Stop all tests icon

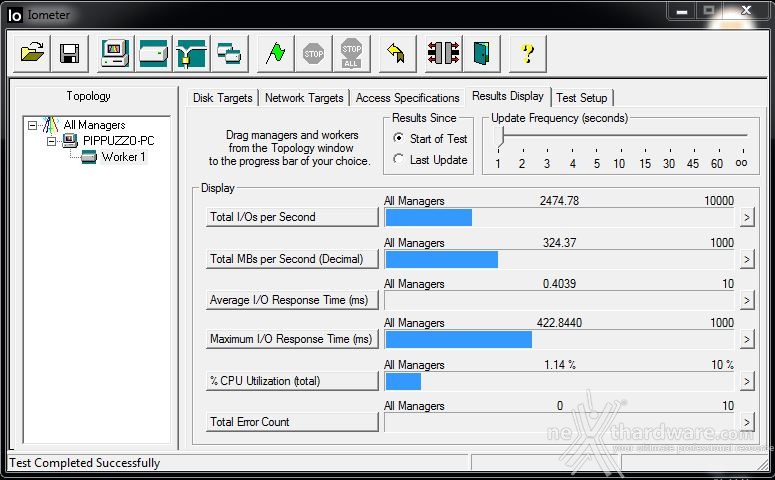coord(351,53)
